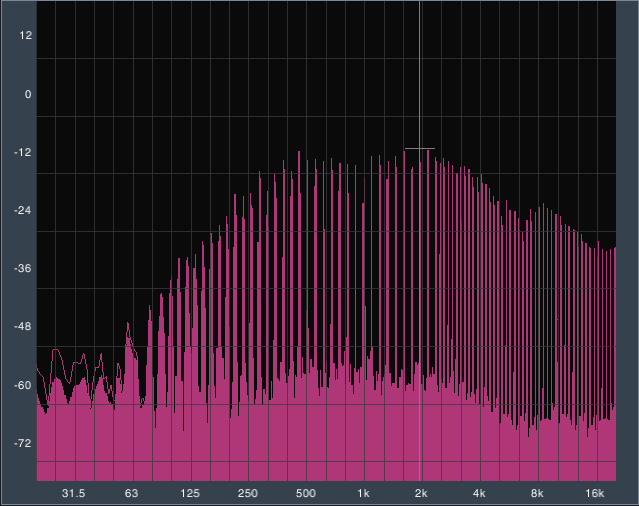Click the 125 Hz frequency label

[x=189, y=493]
